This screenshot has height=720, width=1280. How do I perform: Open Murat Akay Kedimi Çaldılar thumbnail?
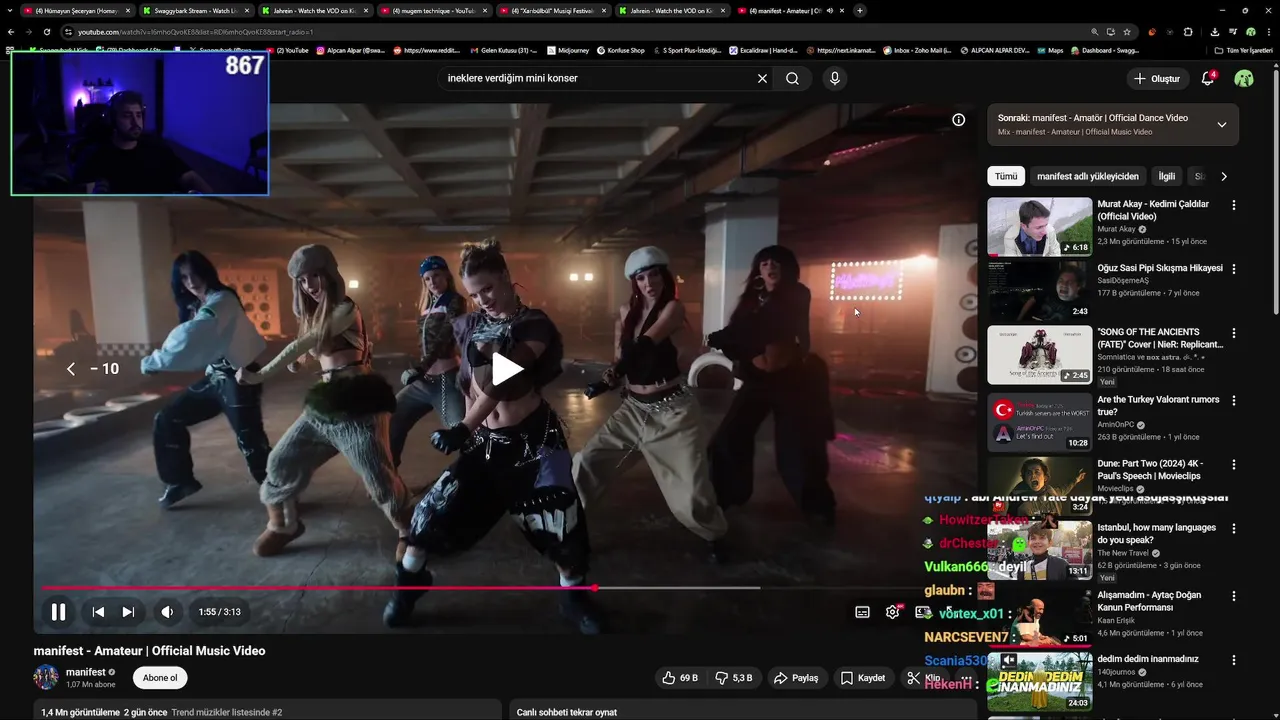tap(1040, 227)
